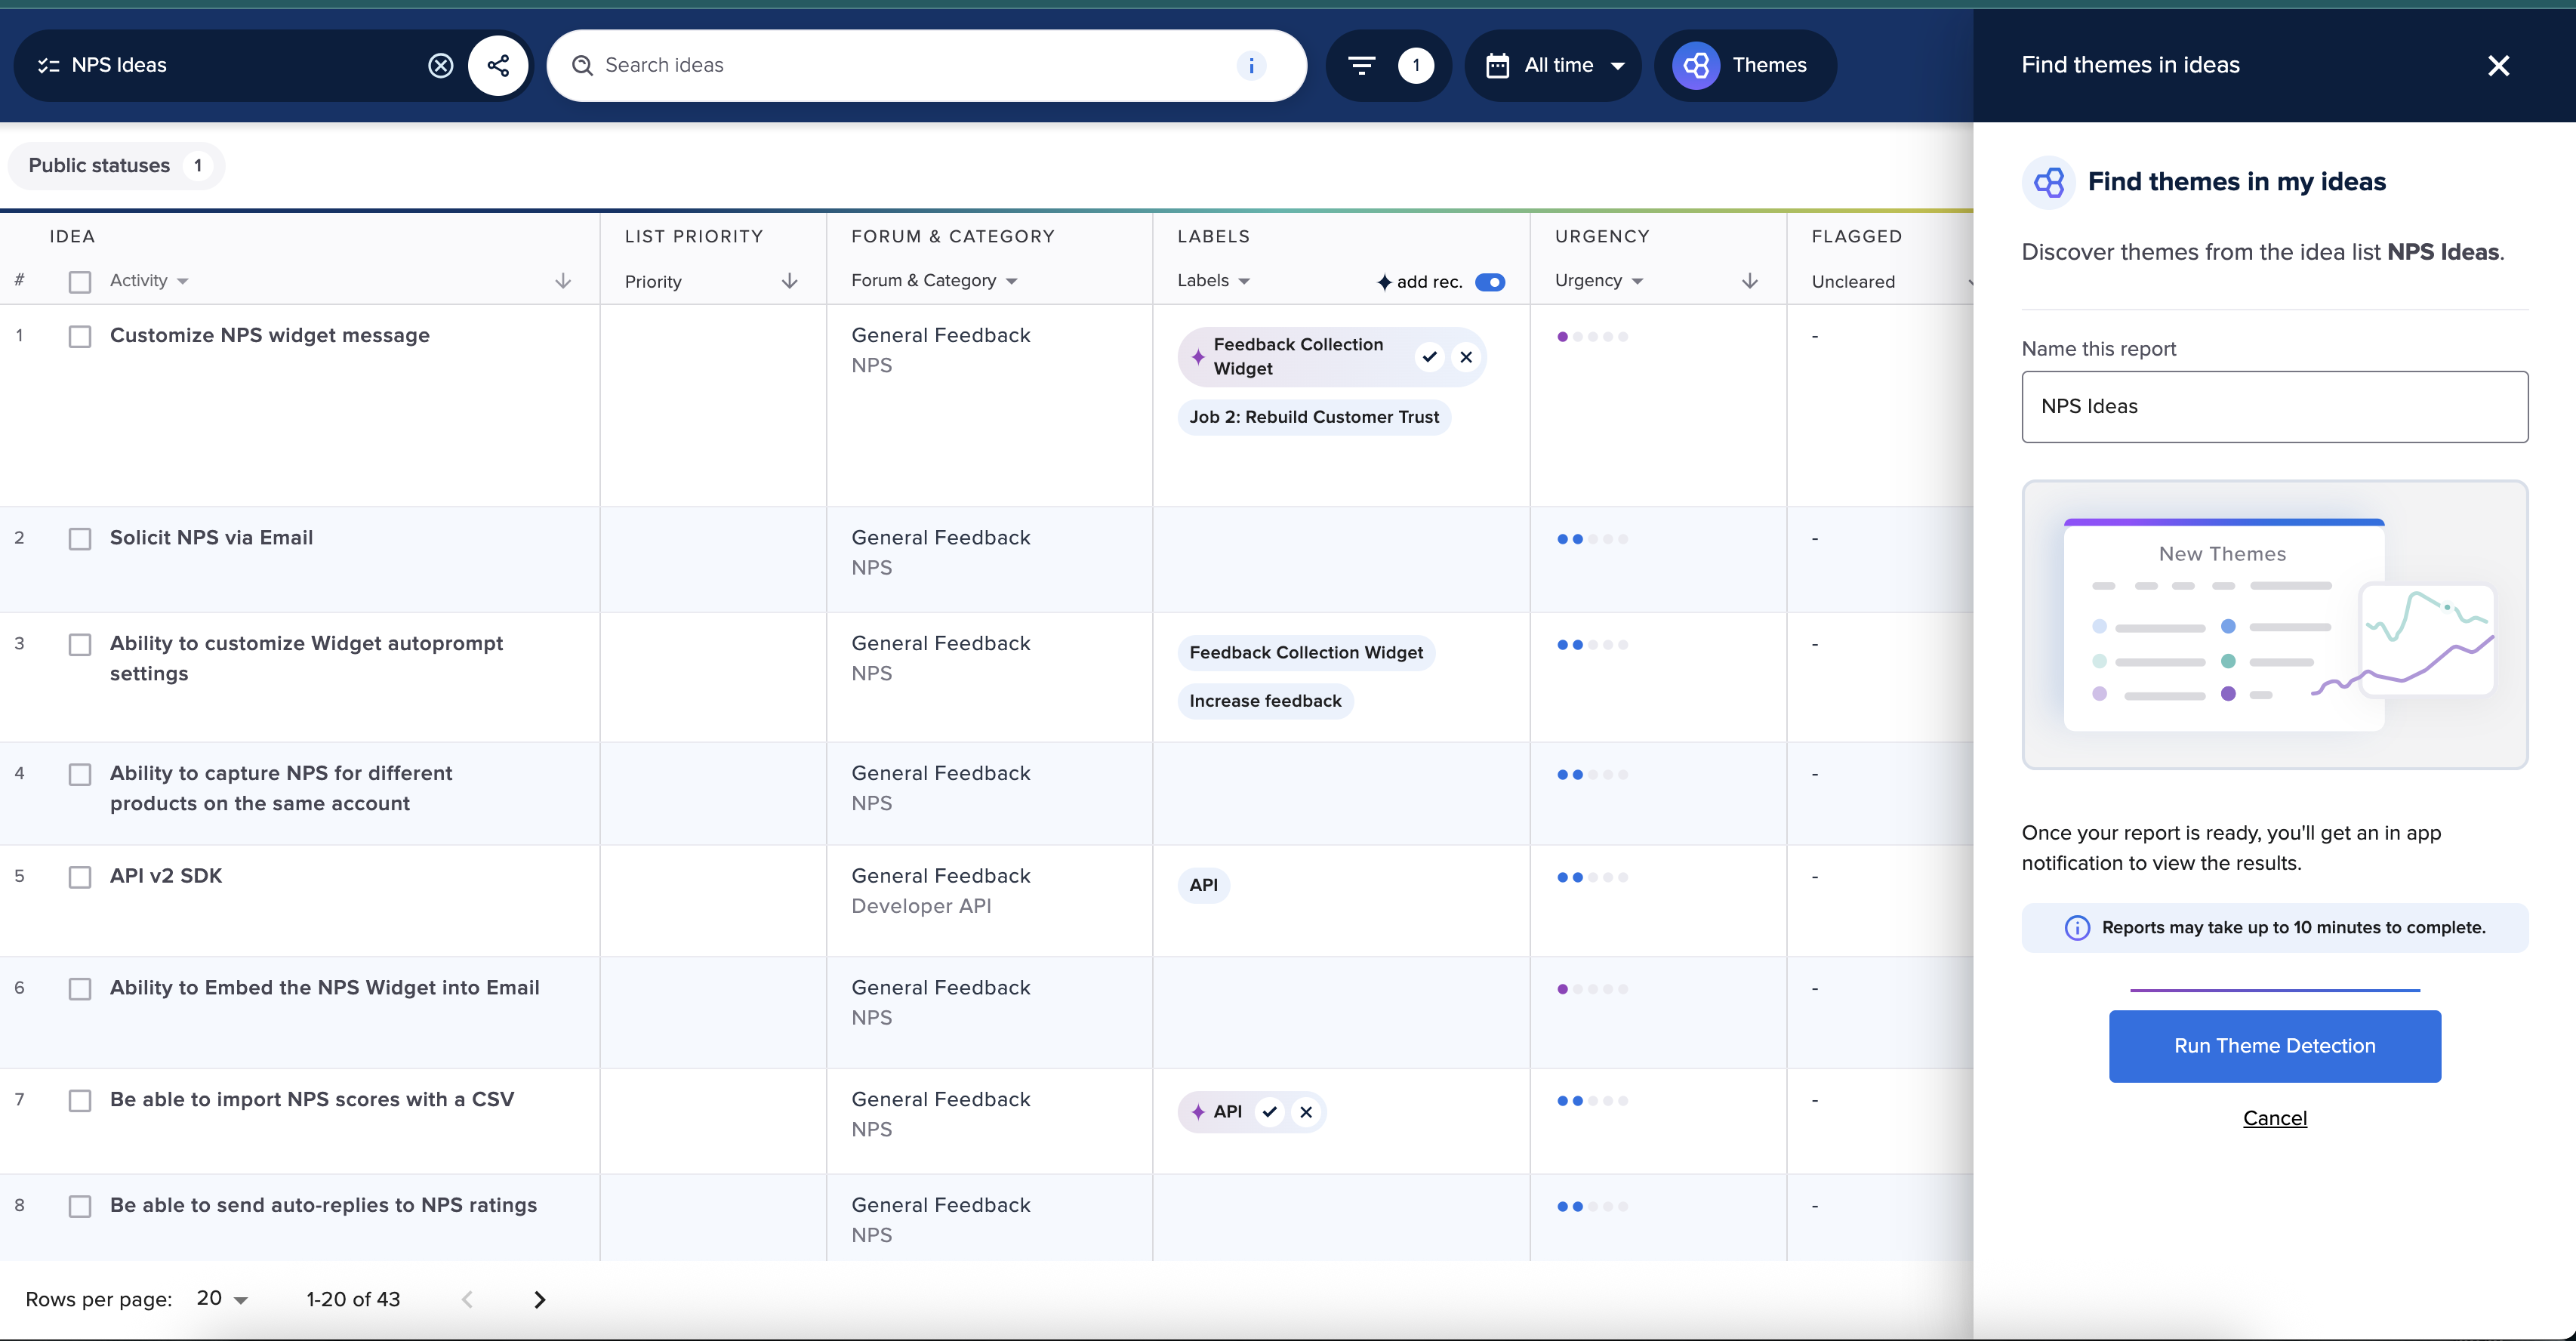Clear the NPS Ideas saved view with X icon
The height and width of the screenshot is (1341, 2576).
[x=441, y=65]
